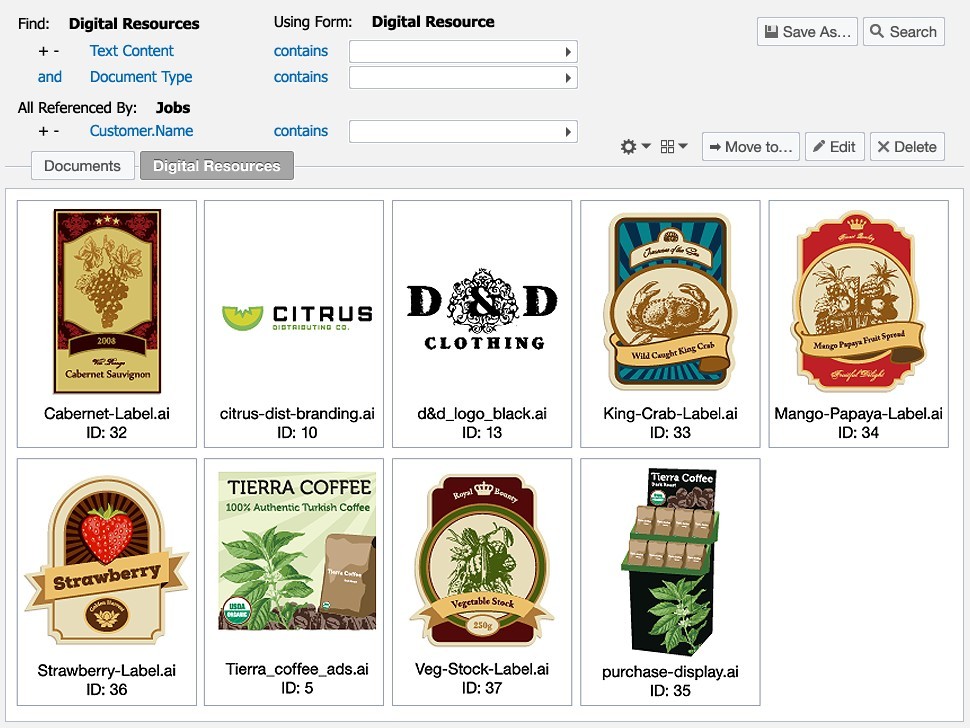This screenshot has width=970, height=728.
Task: Switch to the Documents tab
Action: [82, 166]
